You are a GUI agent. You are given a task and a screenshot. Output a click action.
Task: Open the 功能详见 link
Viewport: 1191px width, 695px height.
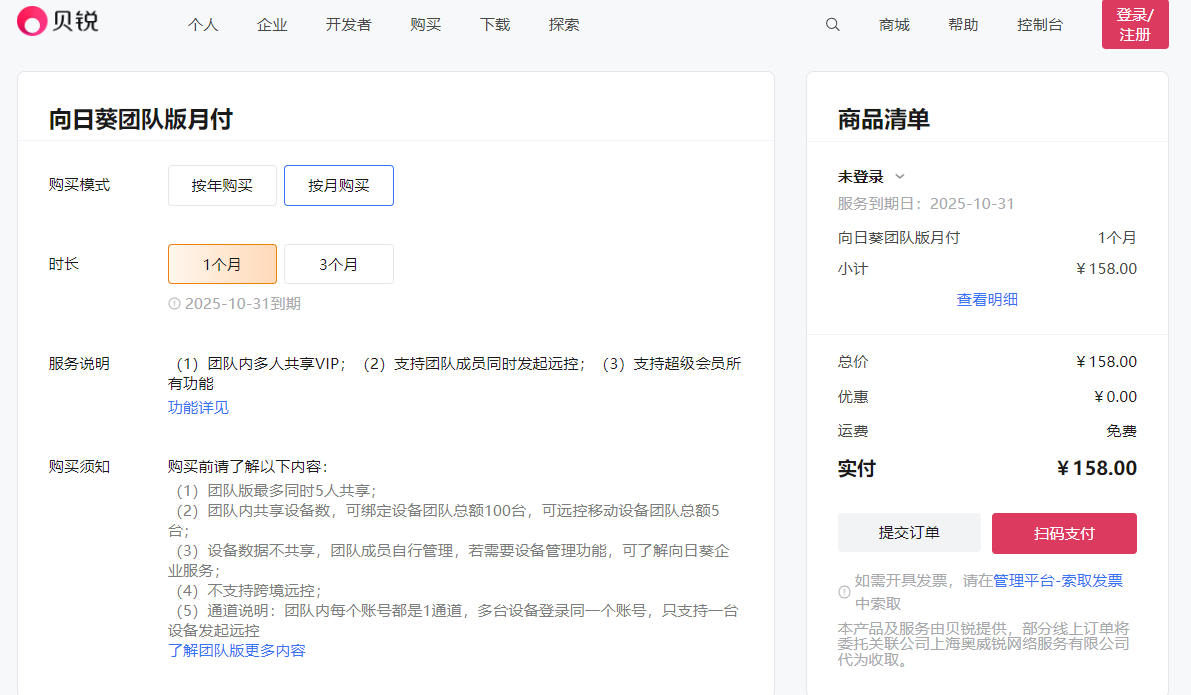pos(198,407)
